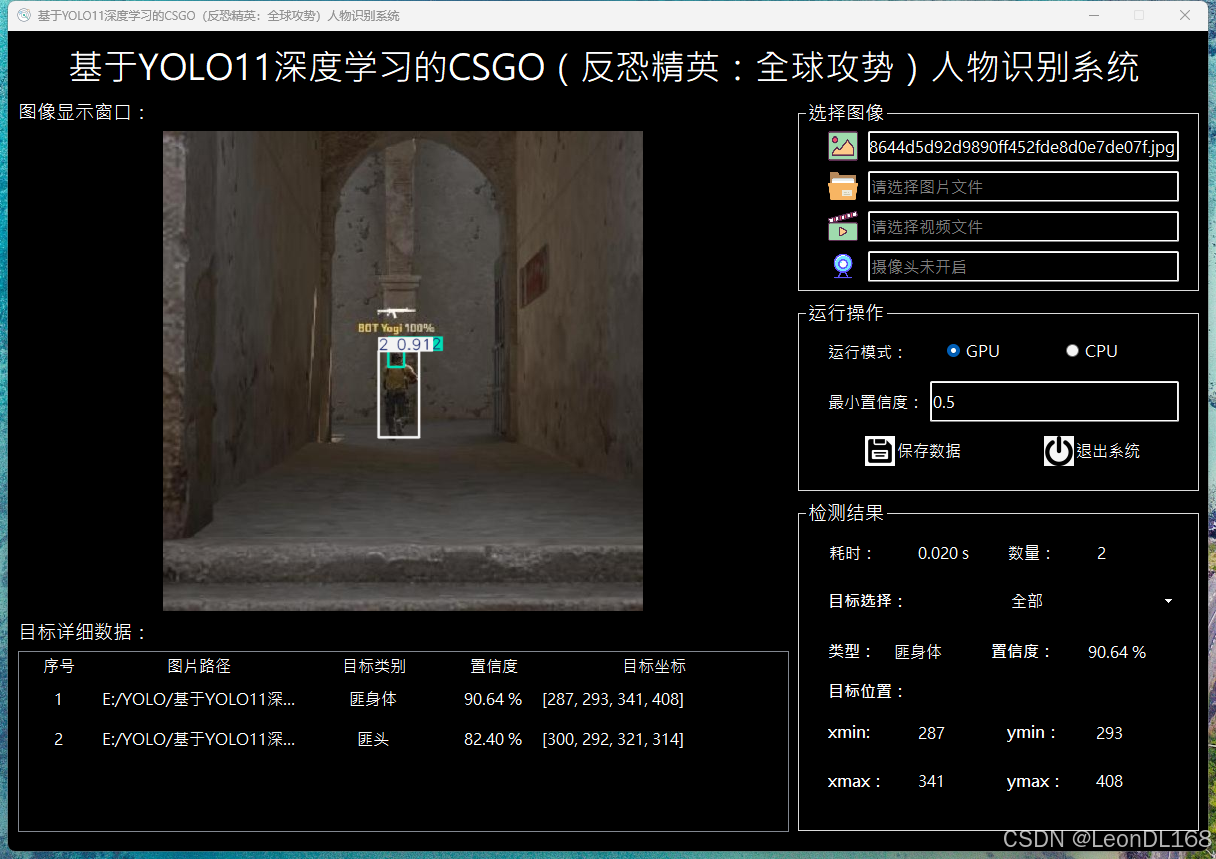Click the xmin value 287
The image size is (1216, 859).
pos(931,733)
